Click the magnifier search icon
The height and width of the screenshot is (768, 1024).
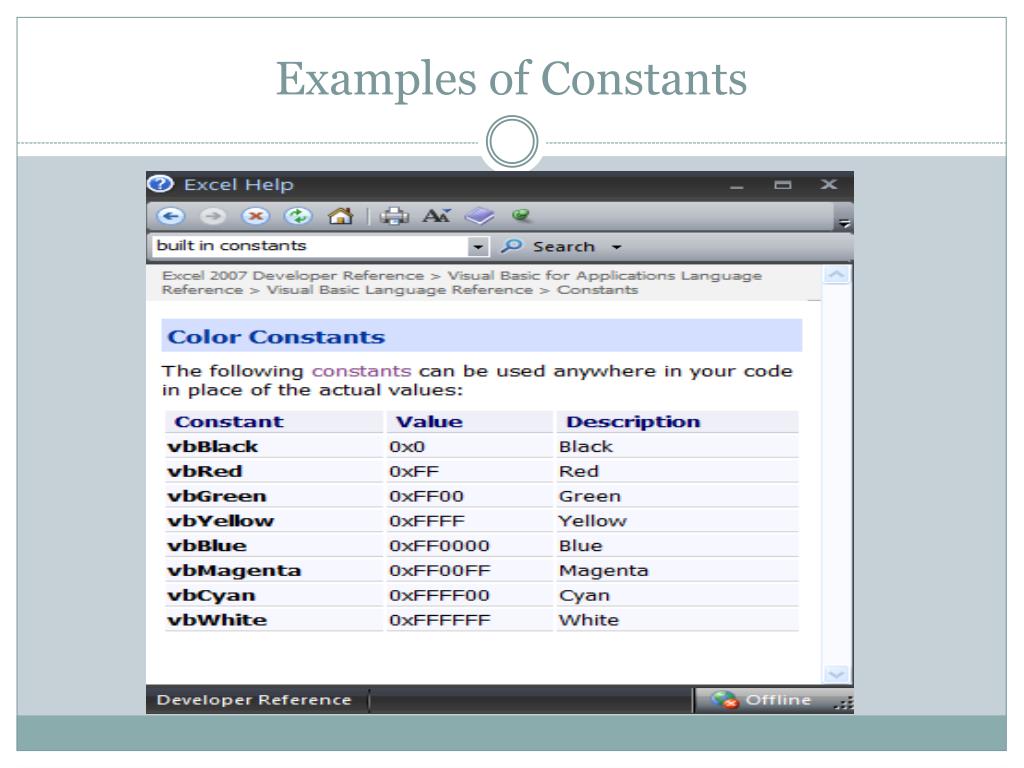(511, 246)
